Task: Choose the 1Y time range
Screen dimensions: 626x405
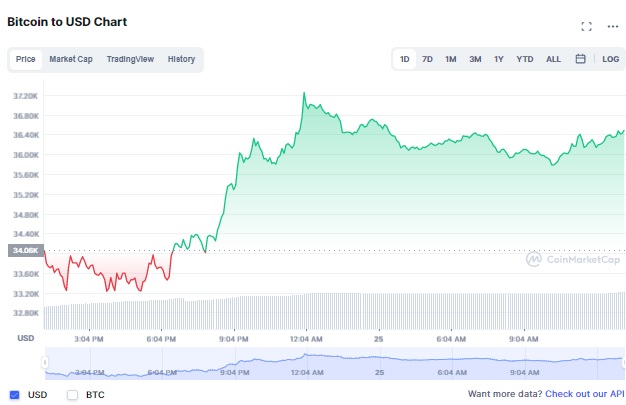Action: (x=498, y=59)
